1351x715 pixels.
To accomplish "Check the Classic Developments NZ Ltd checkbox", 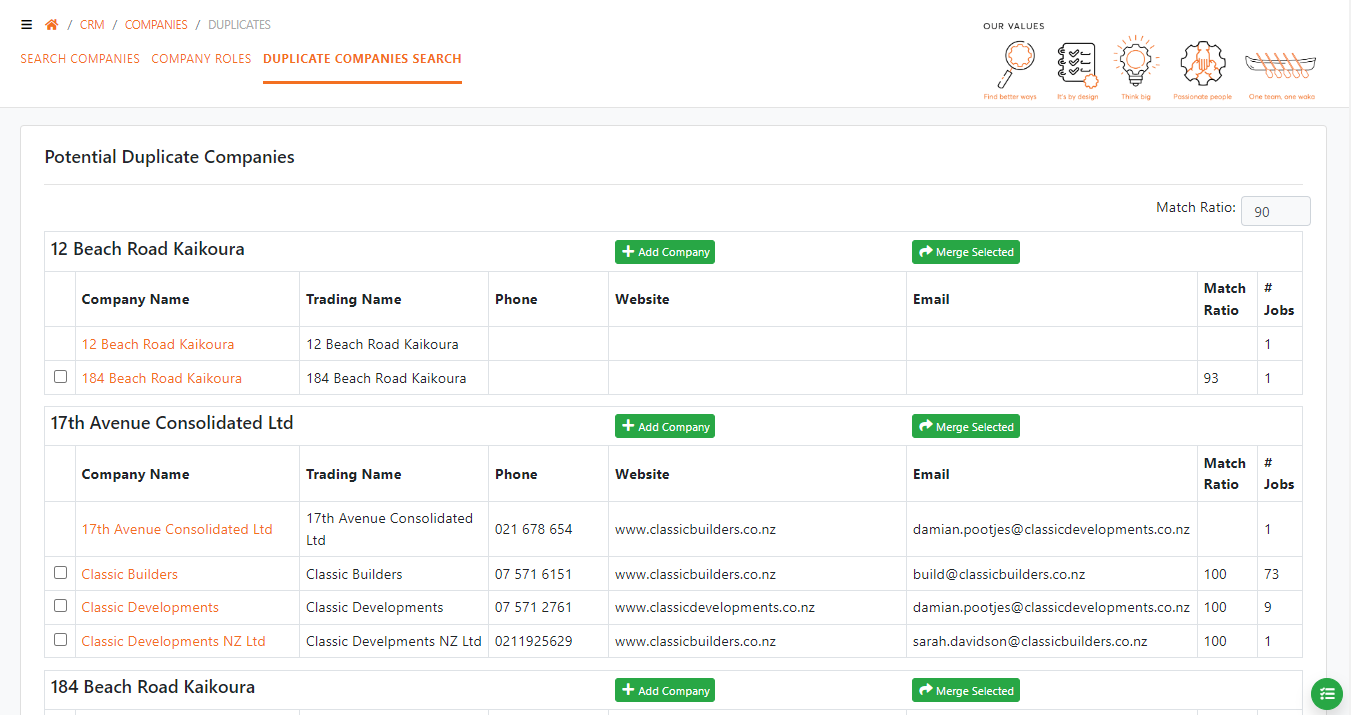I will click(x=61, y=640).
